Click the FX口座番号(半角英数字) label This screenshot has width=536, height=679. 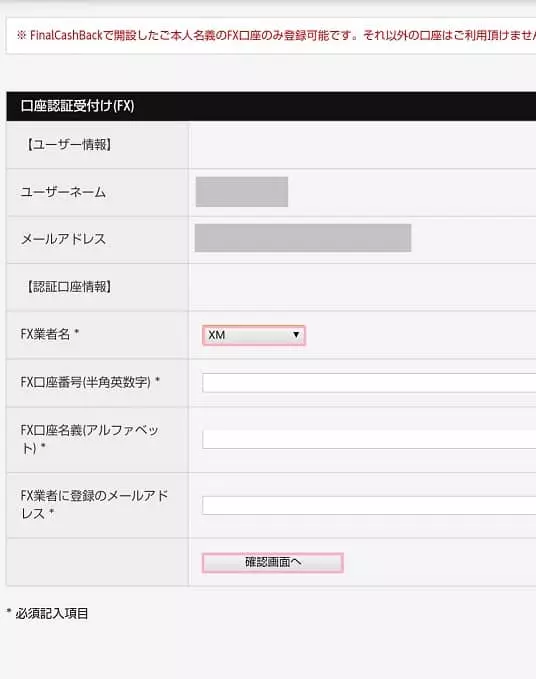pos(90,382)
